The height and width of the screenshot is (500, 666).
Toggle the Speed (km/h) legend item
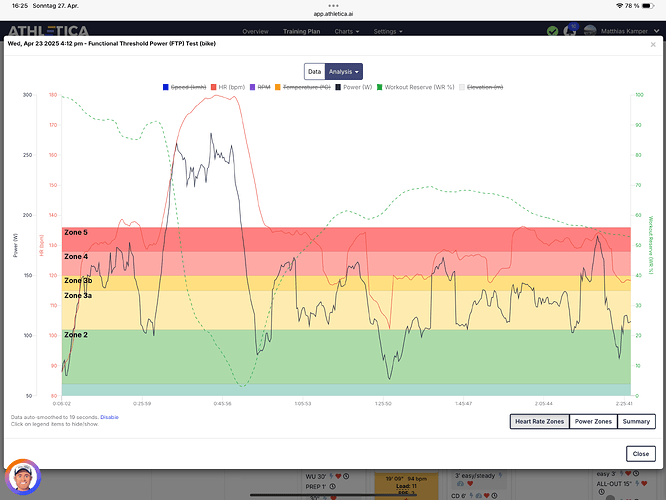coord(183,88)
